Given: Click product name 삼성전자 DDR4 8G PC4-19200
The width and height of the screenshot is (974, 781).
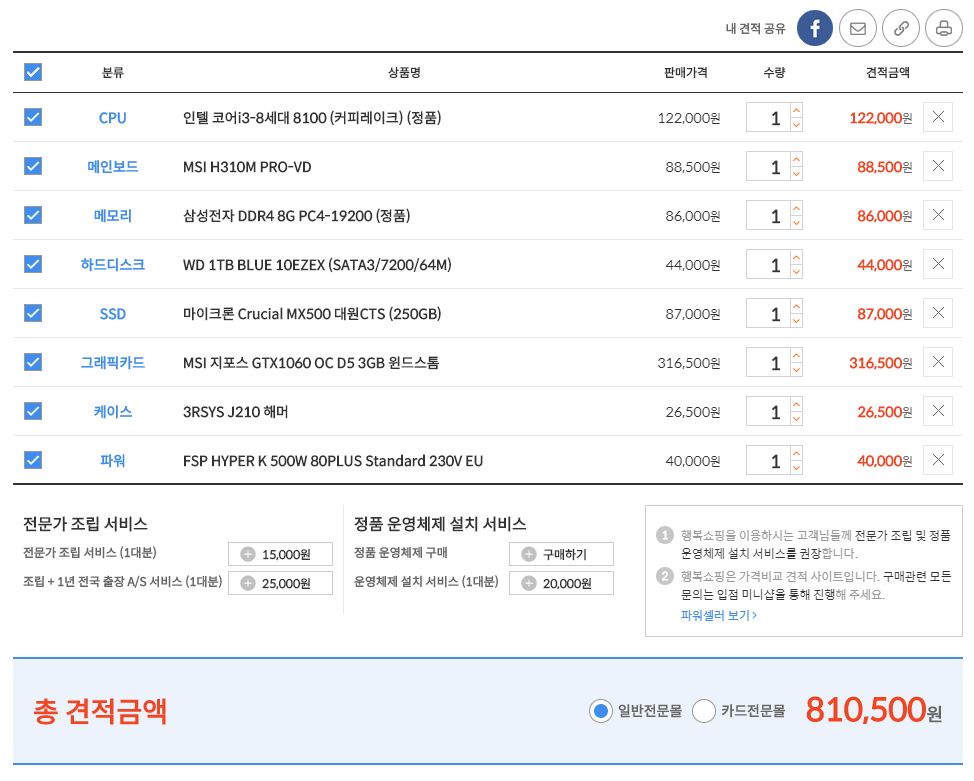Looking at the screenshot, I should click(x=296, y=216).
